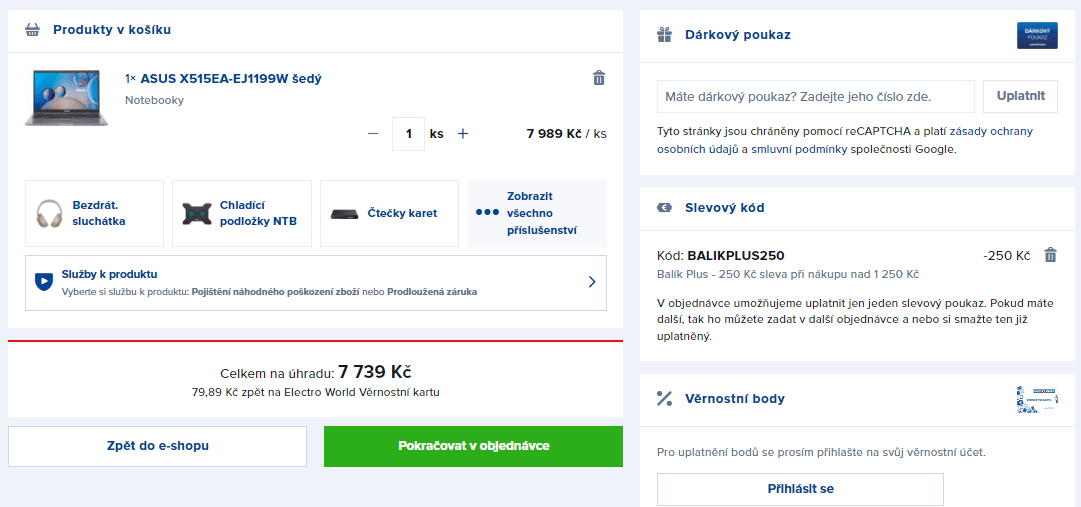Continue with Pokračovat v objednávce button
This screenshot has height=507, width=1081.
(x=474, y=446)
